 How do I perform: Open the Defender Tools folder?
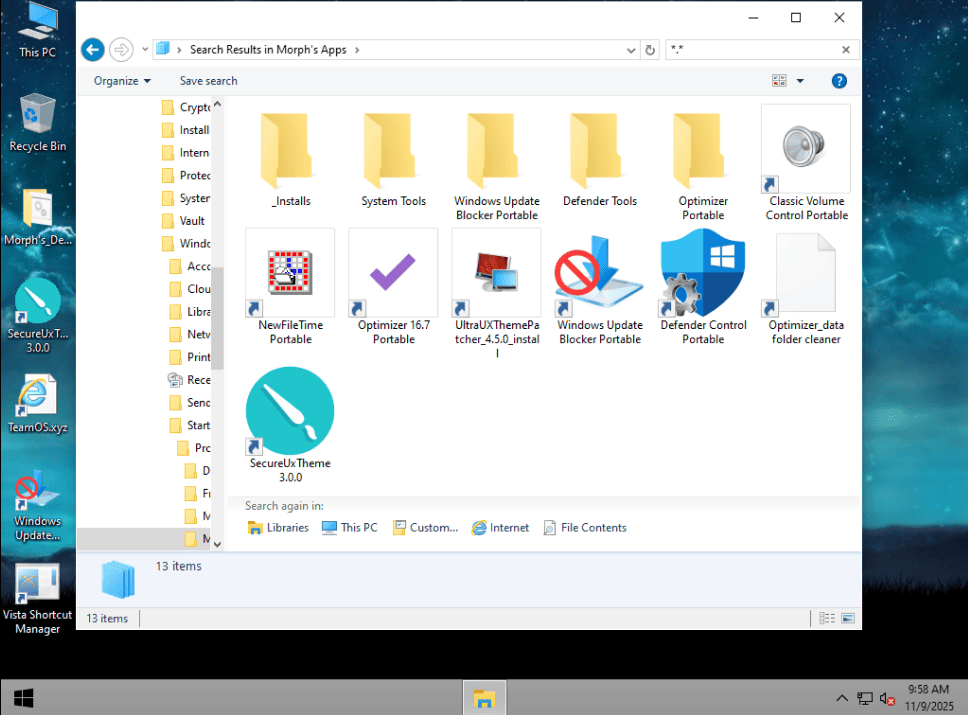coord(599,159)
